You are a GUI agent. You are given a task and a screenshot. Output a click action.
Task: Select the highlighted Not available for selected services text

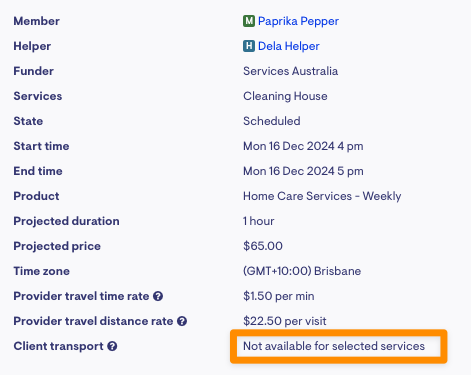coord(334,346)
